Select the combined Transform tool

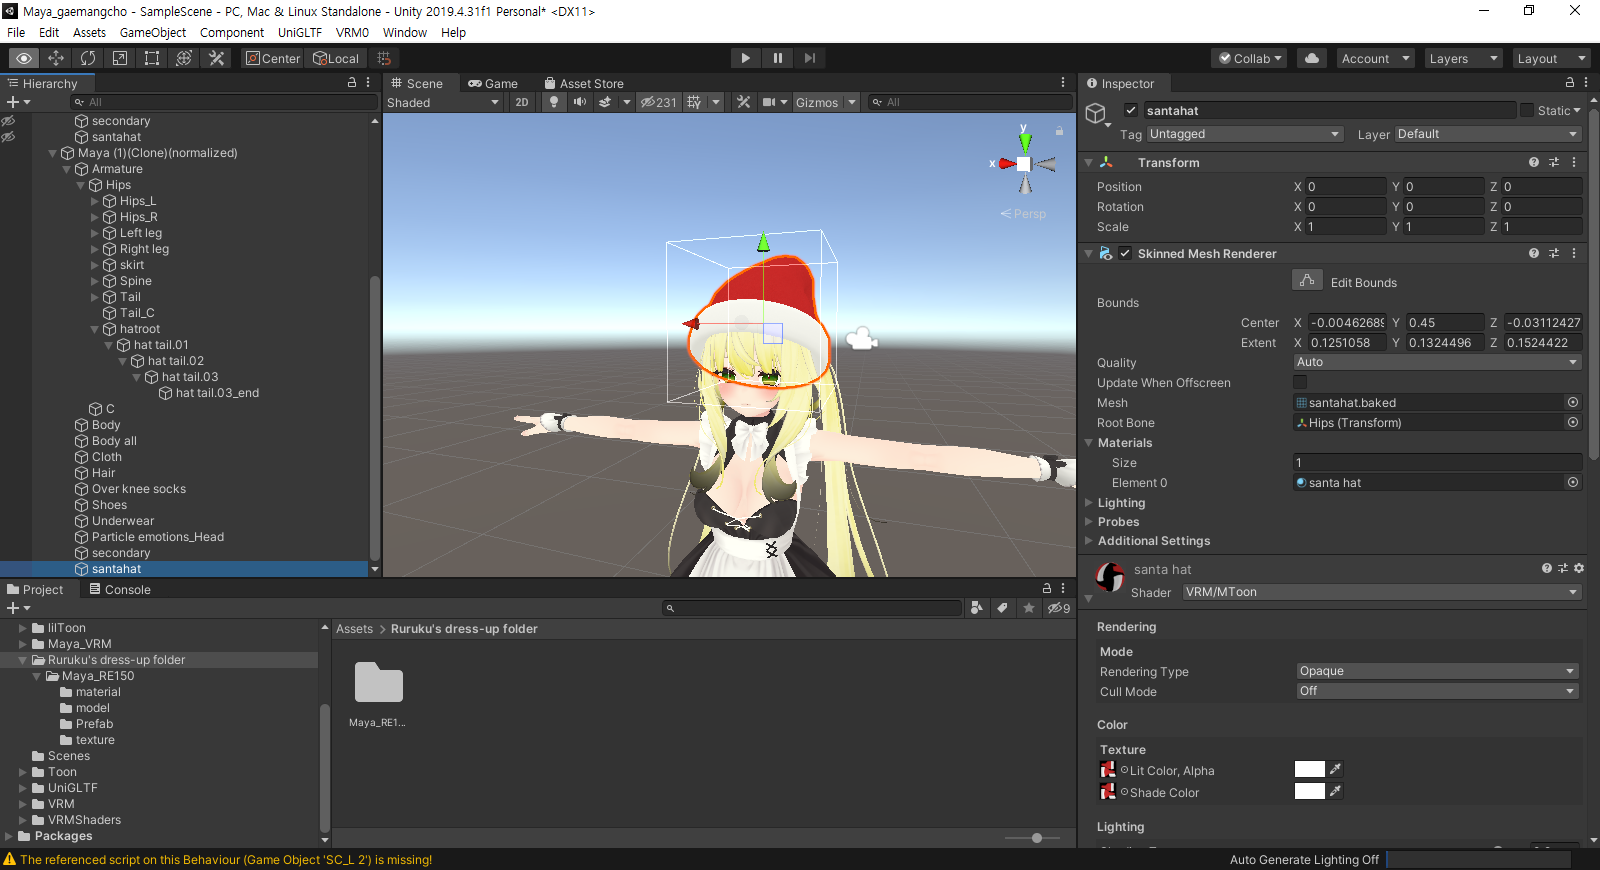[x=184, y=58]
